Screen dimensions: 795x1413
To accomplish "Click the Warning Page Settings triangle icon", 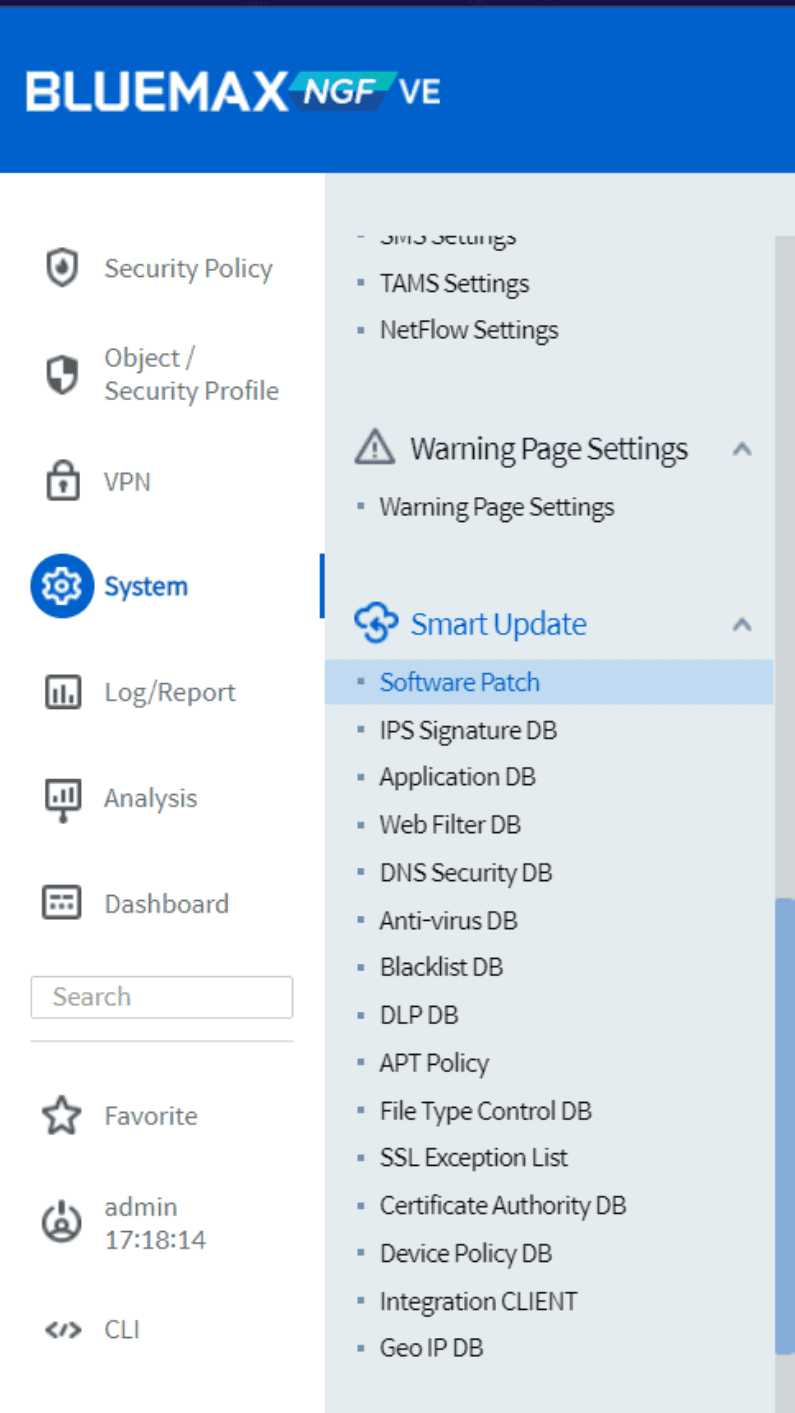I will pos(375,446).
